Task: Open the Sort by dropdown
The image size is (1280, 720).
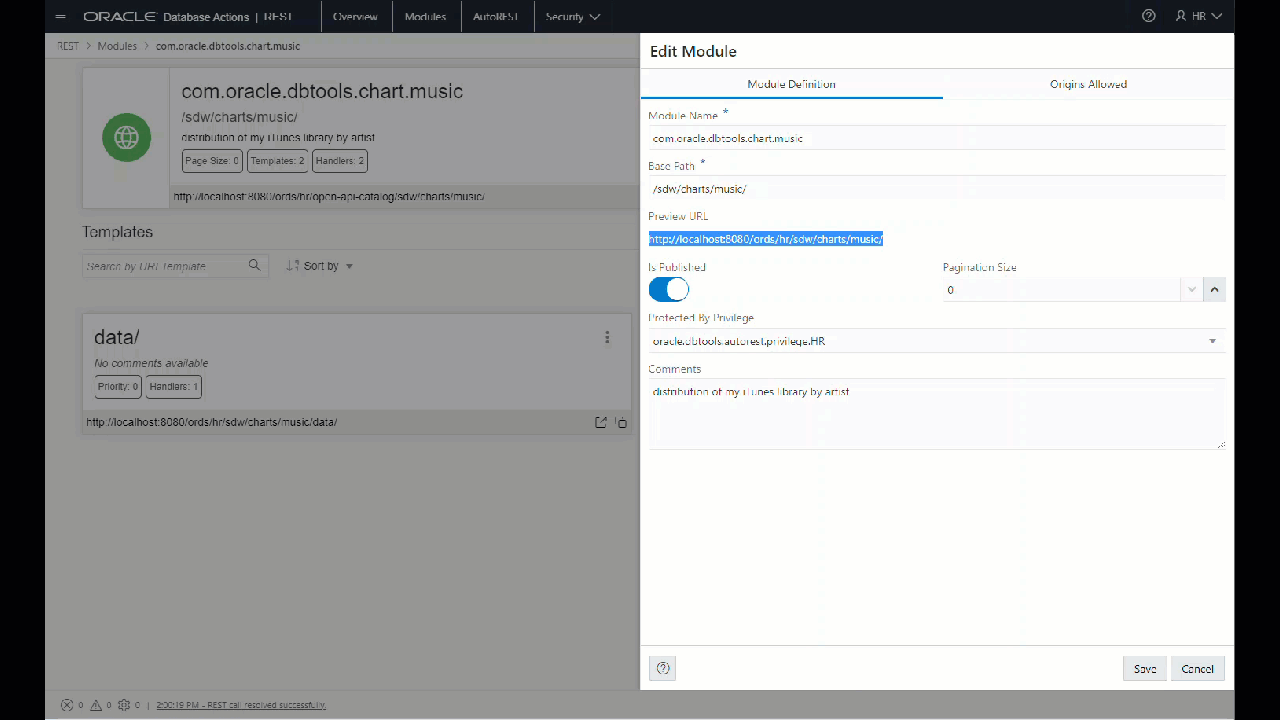Action: click(329, 266)
